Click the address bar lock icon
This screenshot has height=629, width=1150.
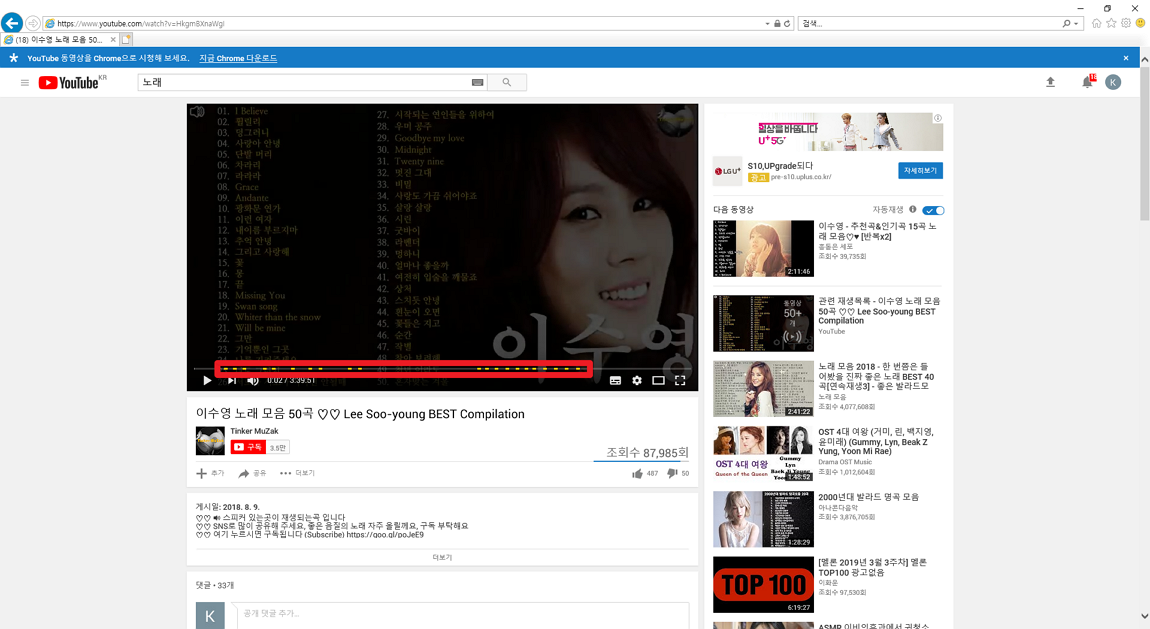click(777, 23)
